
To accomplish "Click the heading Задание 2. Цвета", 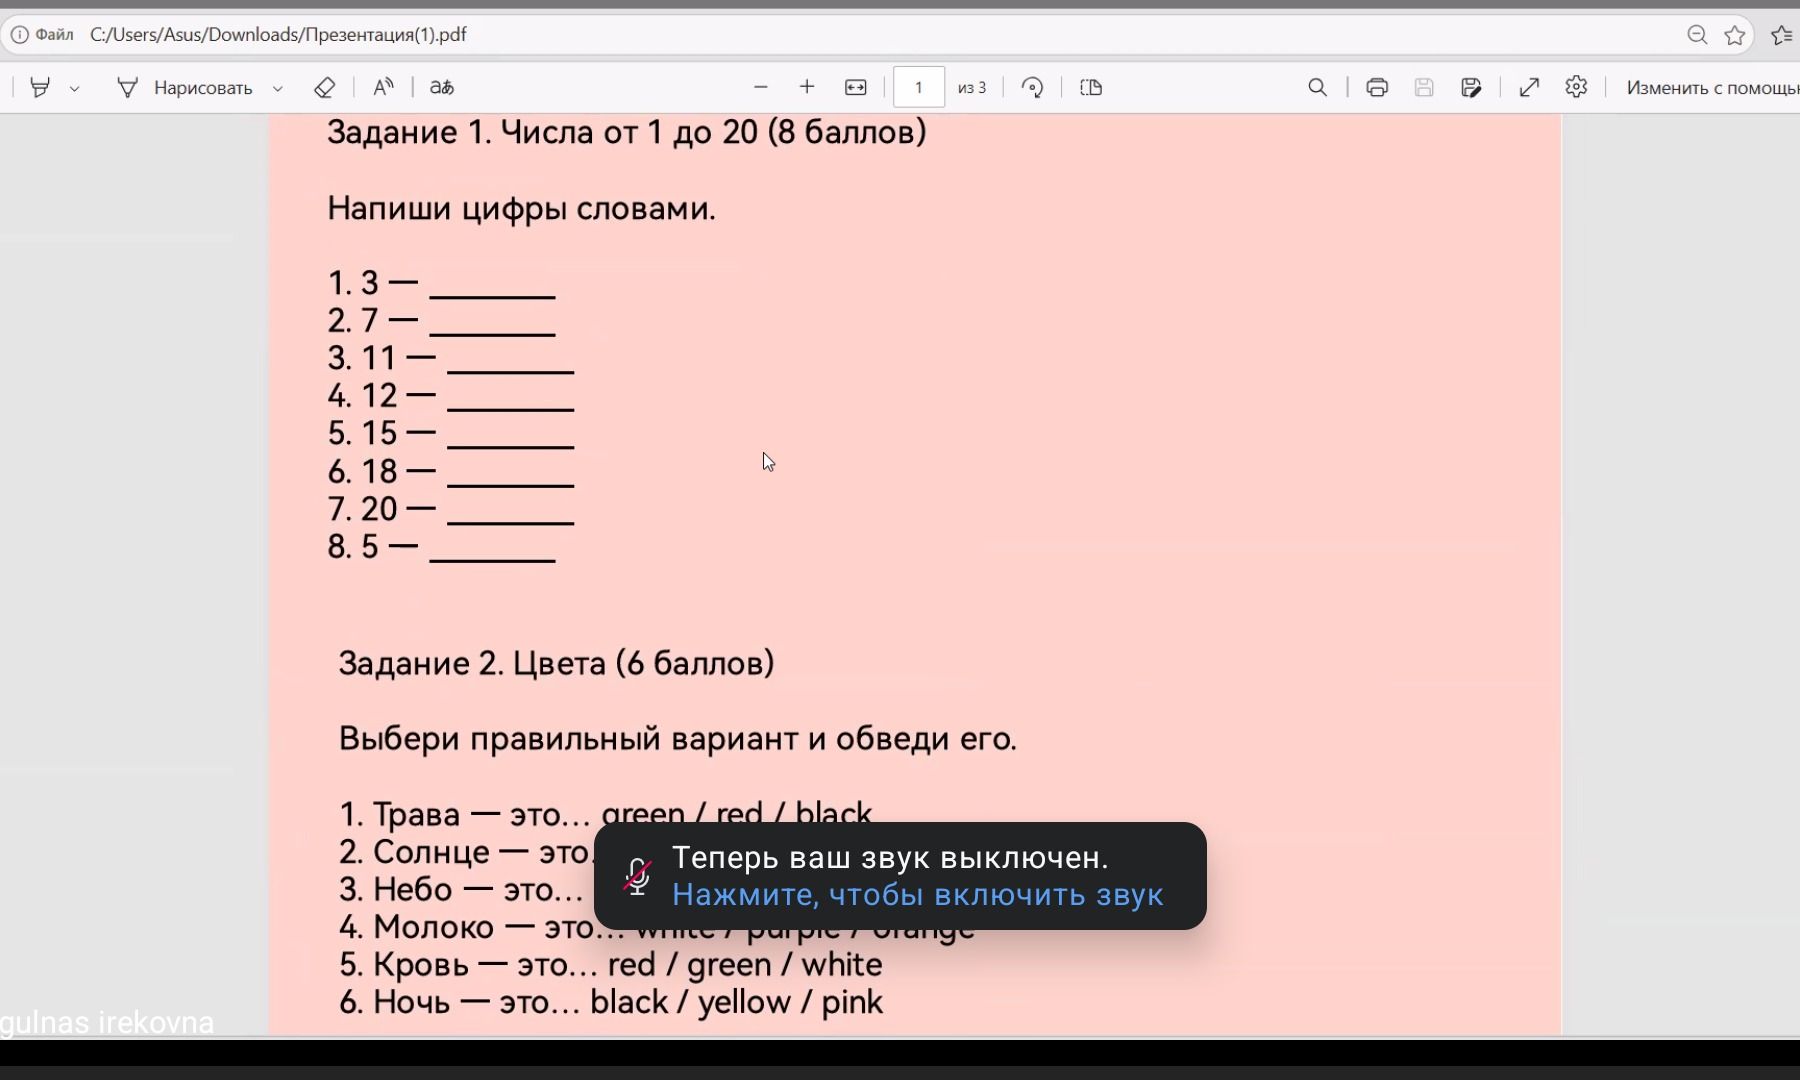I will pyautogui.click(x=556, y=664).
